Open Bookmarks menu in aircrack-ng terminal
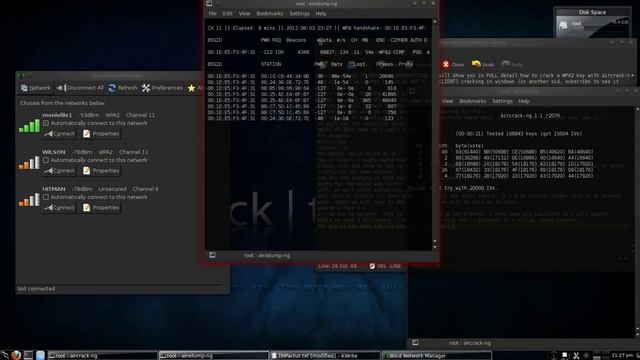The height and width of the screenshot is (360, 640). click(473, 101)
